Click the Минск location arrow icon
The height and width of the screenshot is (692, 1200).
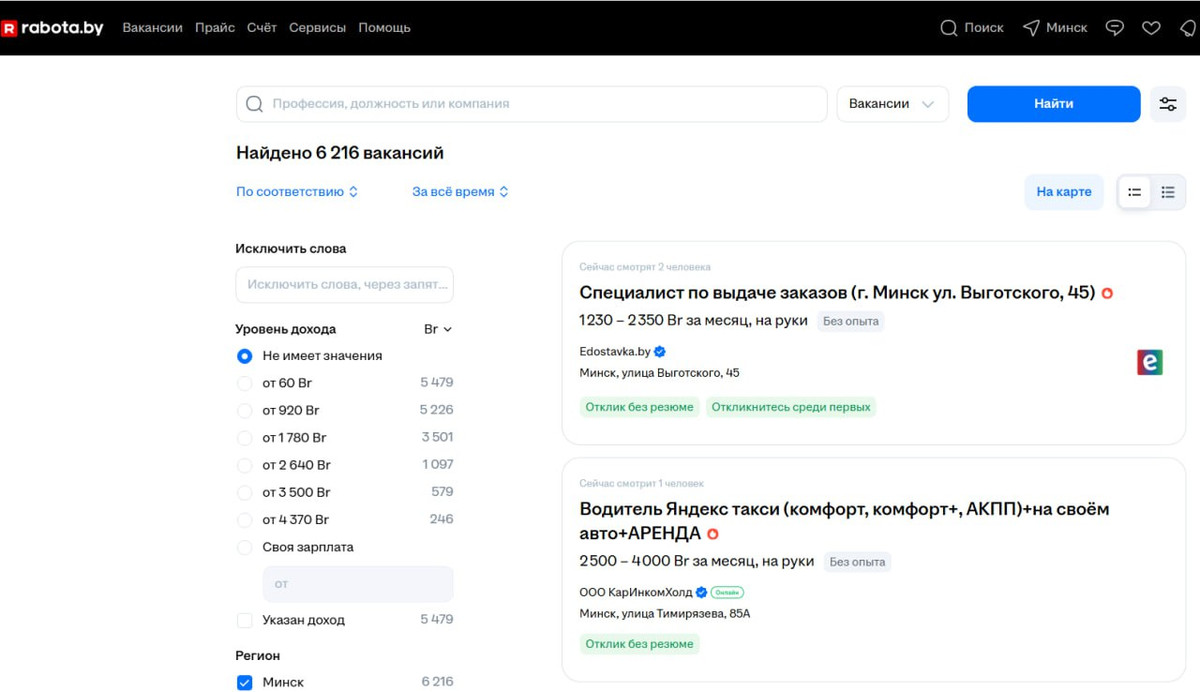coord(1031,28)
